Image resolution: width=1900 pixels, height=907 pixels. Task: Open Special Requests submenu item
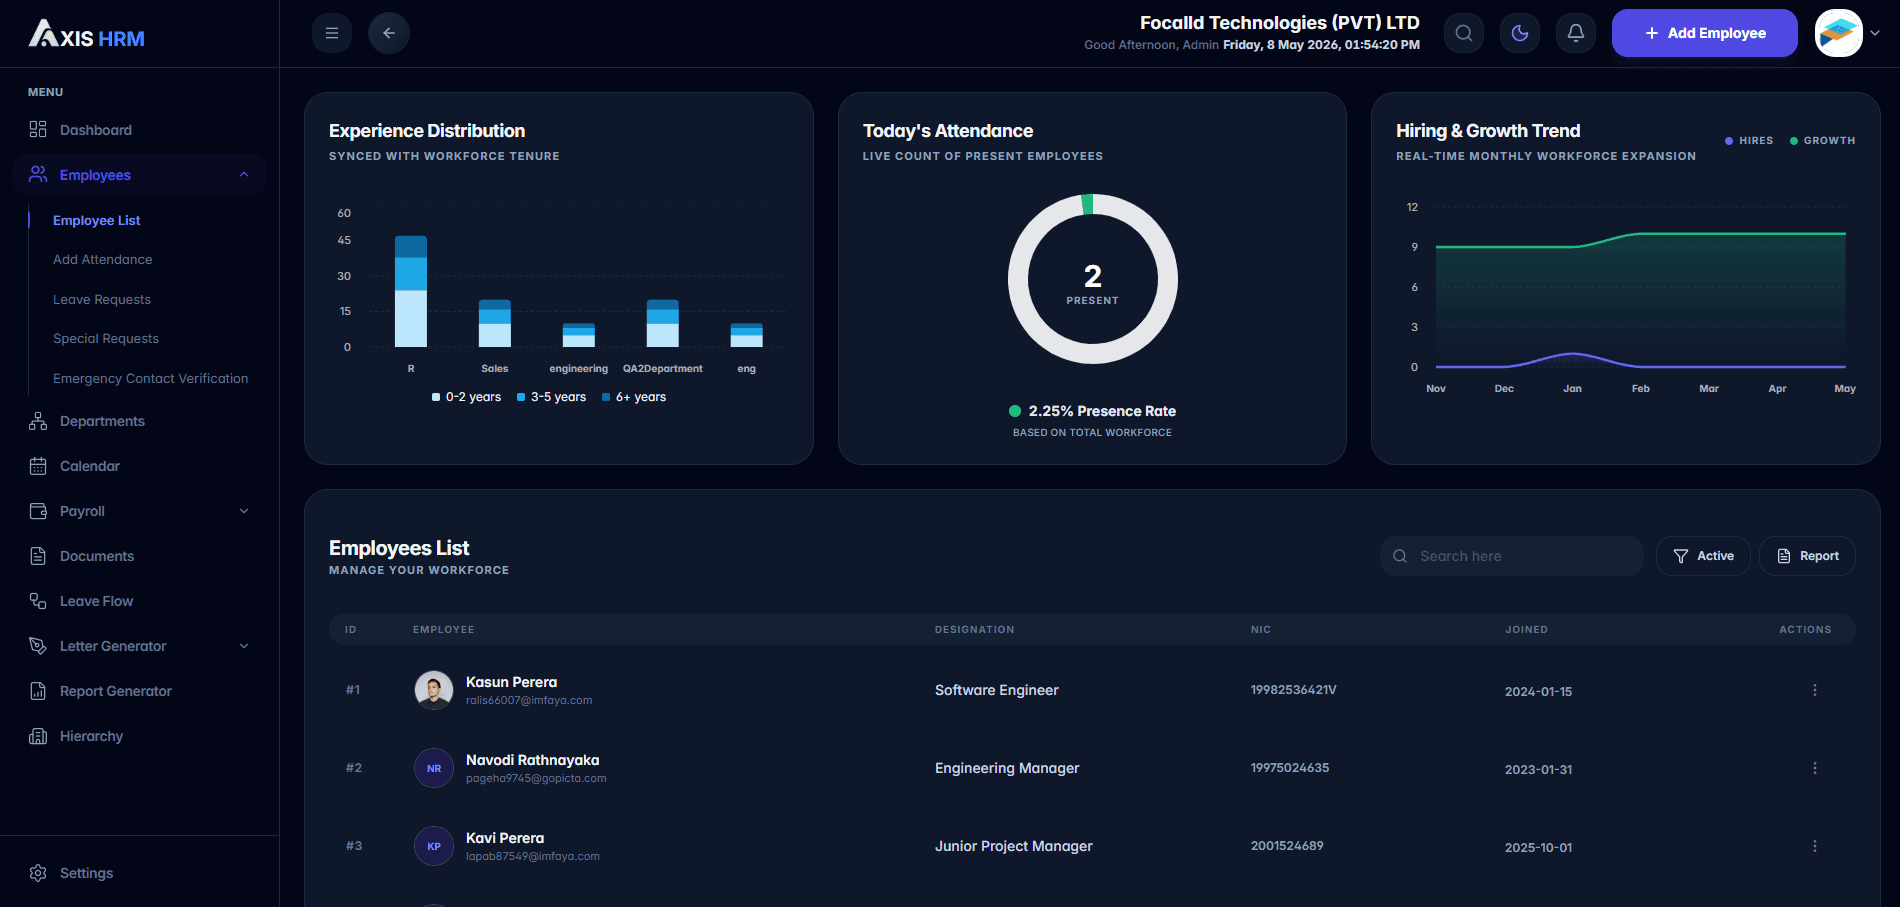pos(106,338)
